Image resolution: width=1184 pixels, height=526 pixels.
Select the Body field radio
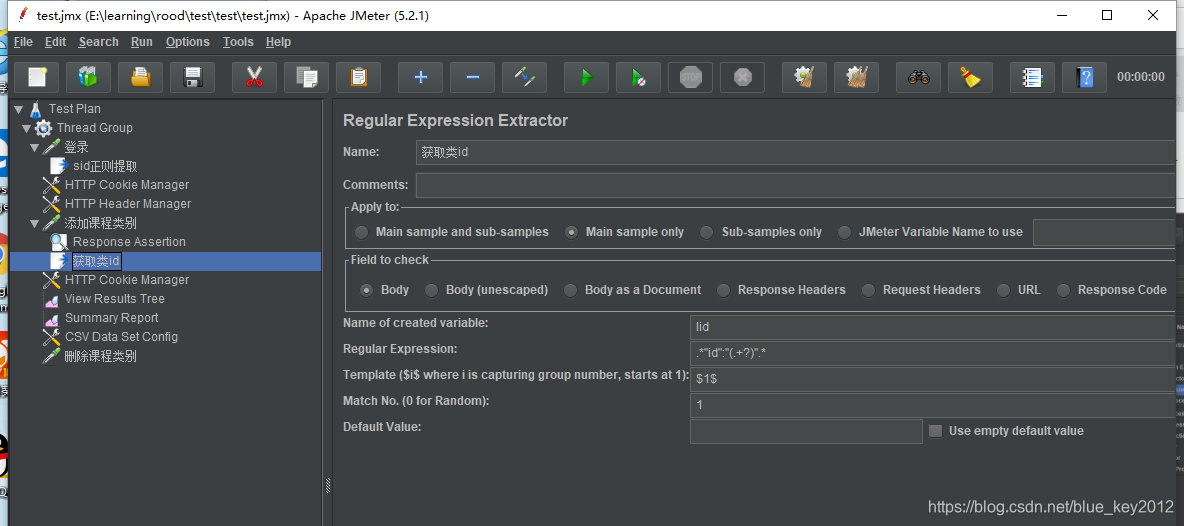(367, 290)
